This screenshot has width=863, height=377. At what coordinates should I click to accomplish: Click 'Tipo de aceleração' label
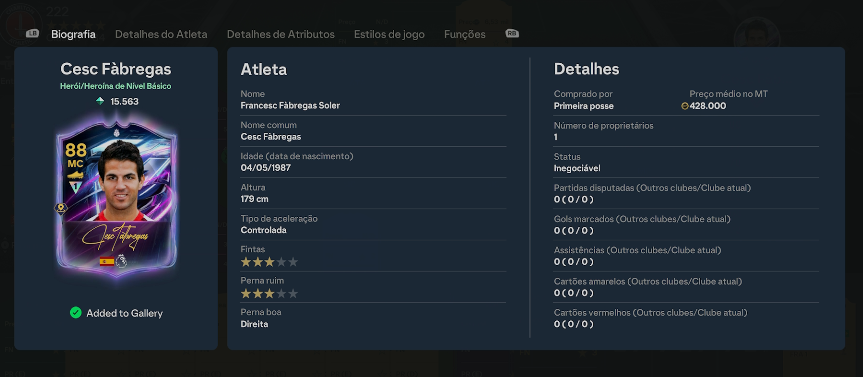pos(279,218)
